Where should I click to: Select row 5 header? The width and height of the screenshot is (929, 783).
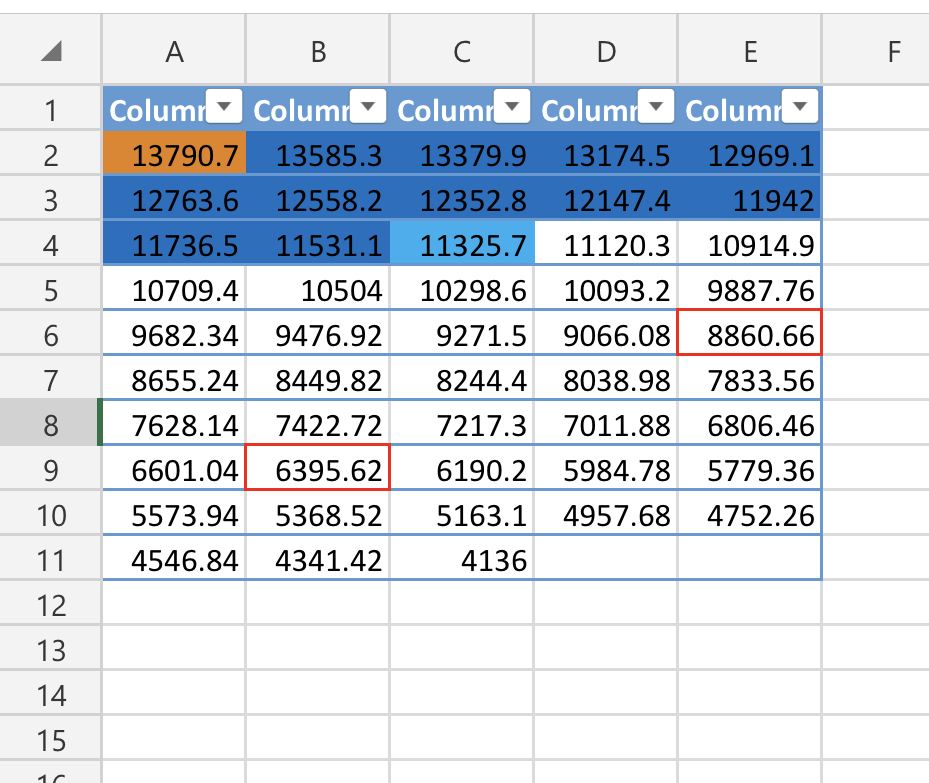coord(50,288)
